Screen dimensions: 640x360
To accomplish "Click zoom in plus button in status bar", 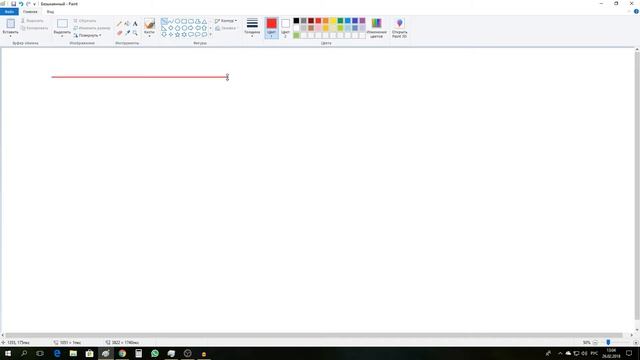I will 636,342.
